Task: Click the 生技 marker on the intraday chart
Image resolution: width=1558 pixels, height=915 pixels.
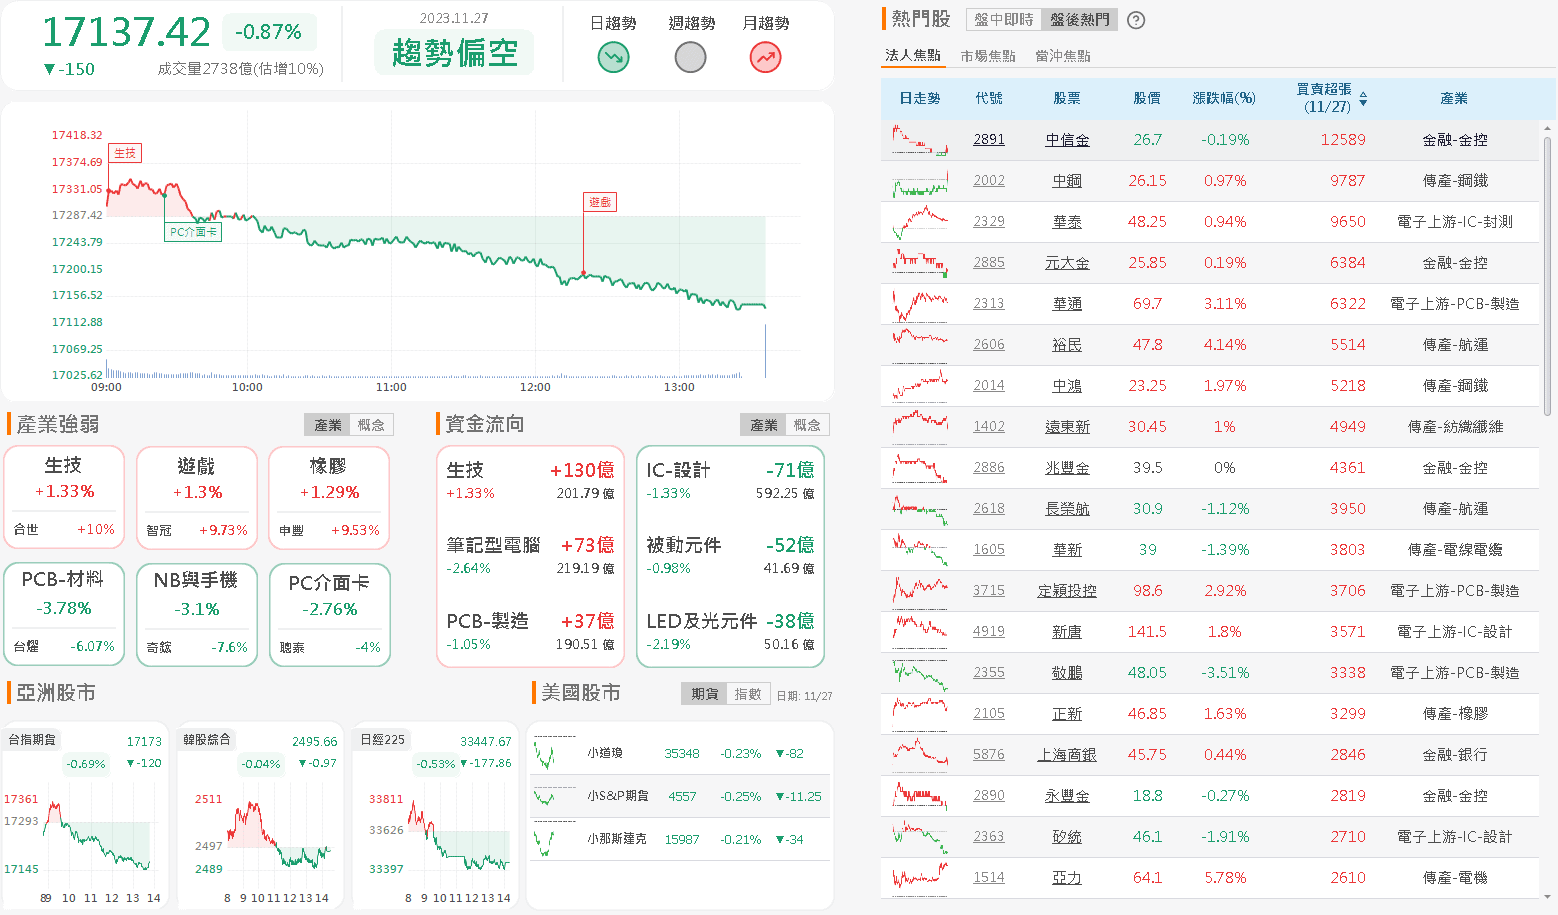Action: point(125,153)
